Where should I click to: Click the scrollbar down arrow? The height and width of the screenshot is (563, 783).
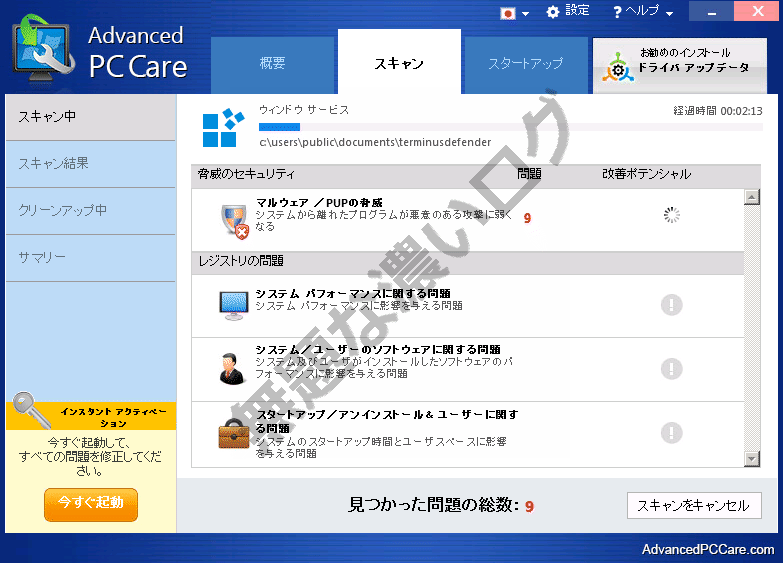[x=752, y=459]
